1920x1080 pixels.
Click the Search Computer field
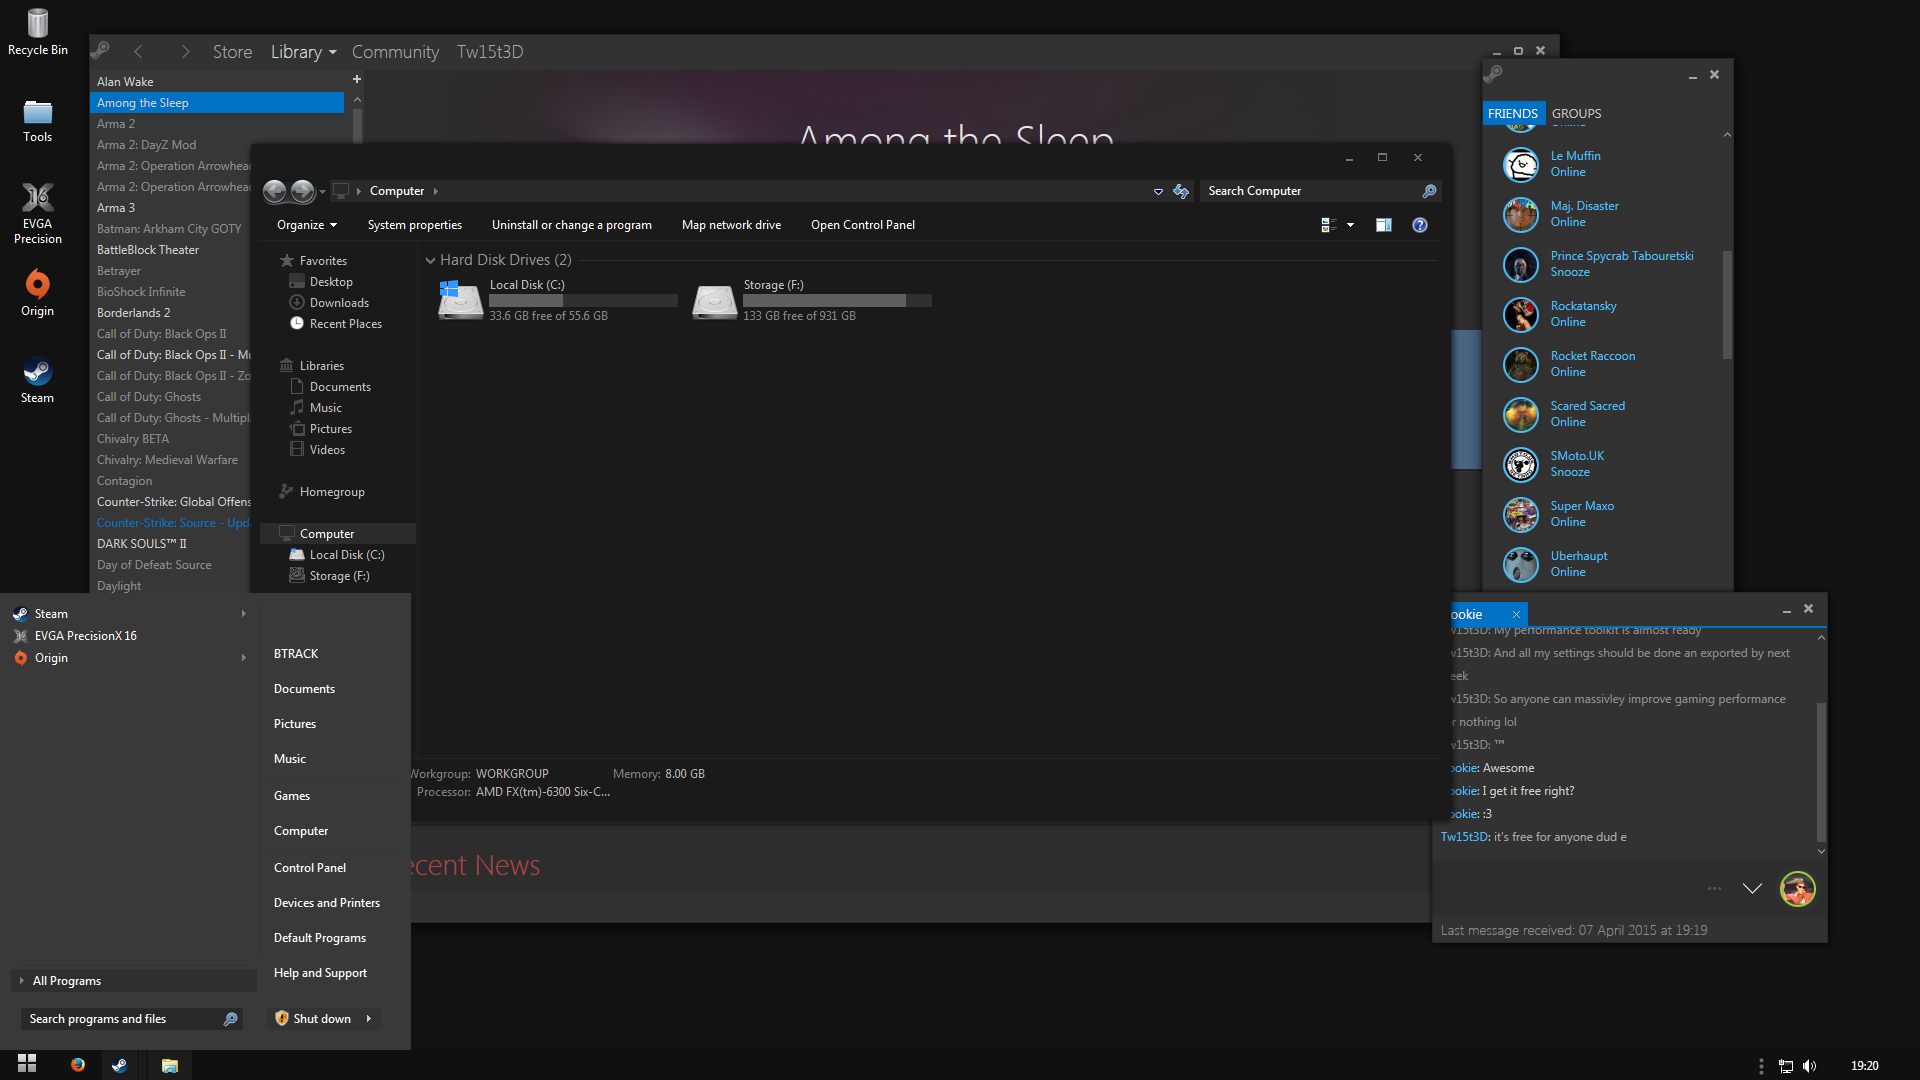(x=1320, y=191)
